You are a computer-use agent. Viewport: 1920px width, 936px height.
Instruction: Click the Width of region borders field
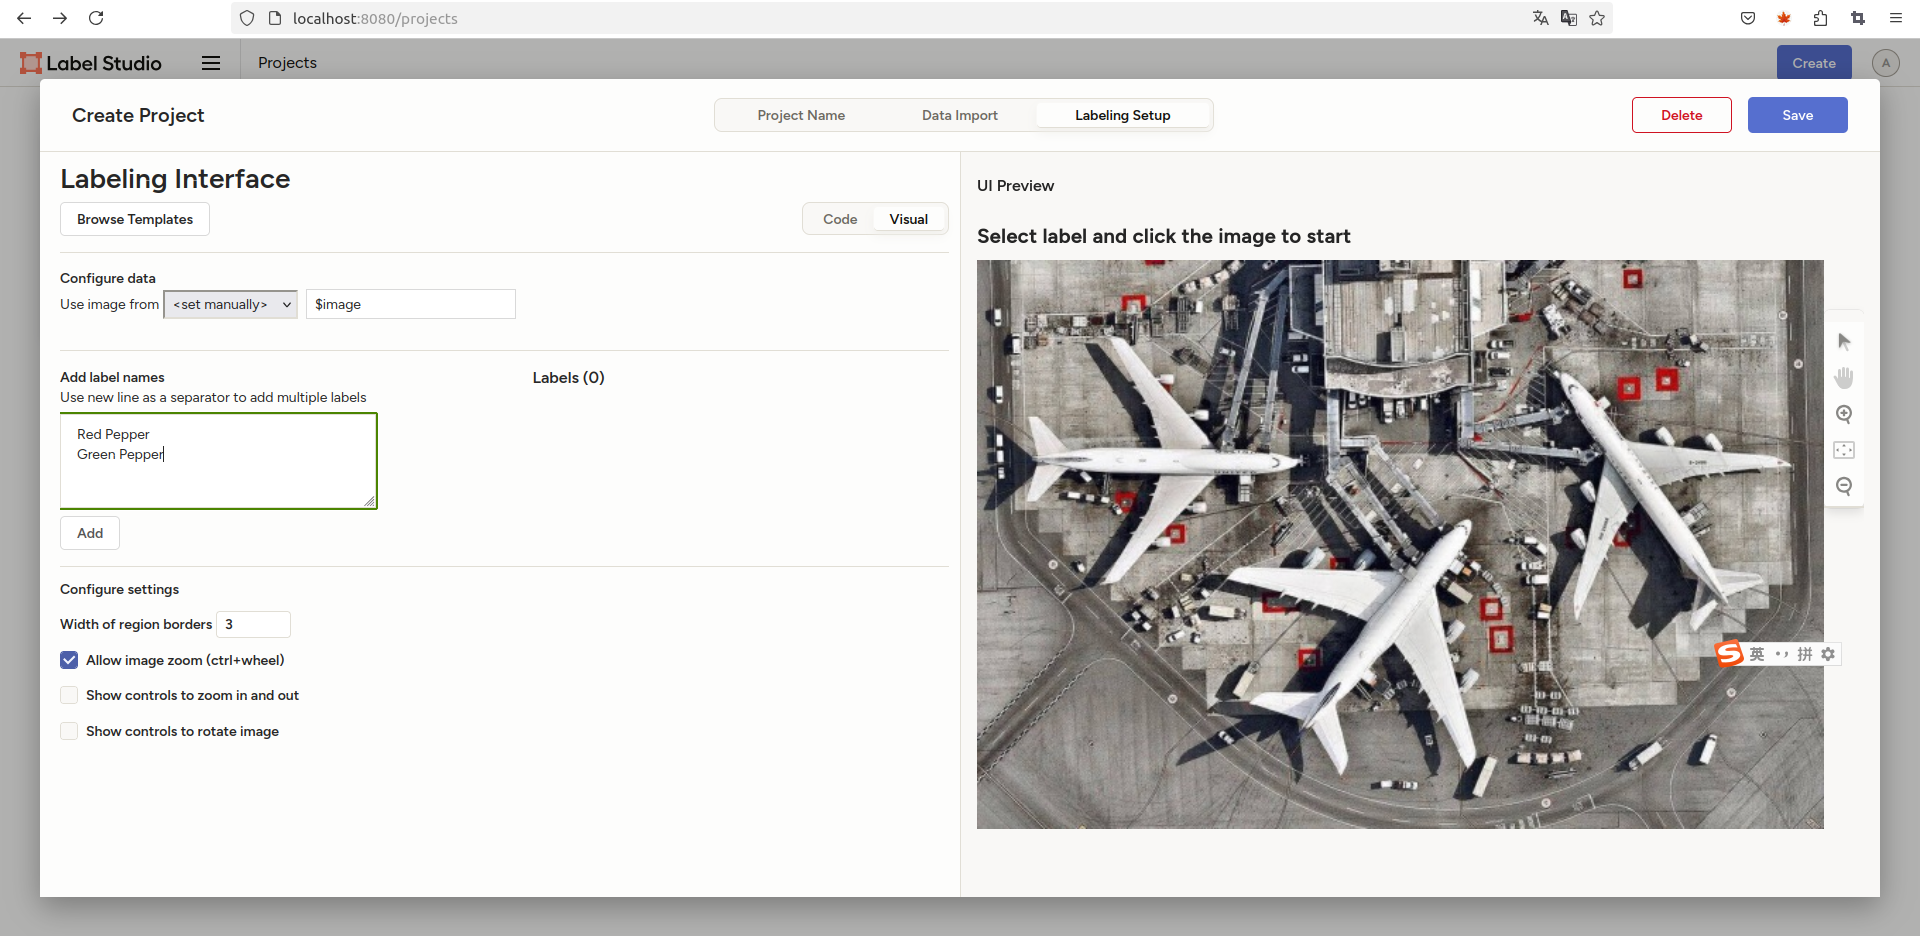(x=254, y=624)
